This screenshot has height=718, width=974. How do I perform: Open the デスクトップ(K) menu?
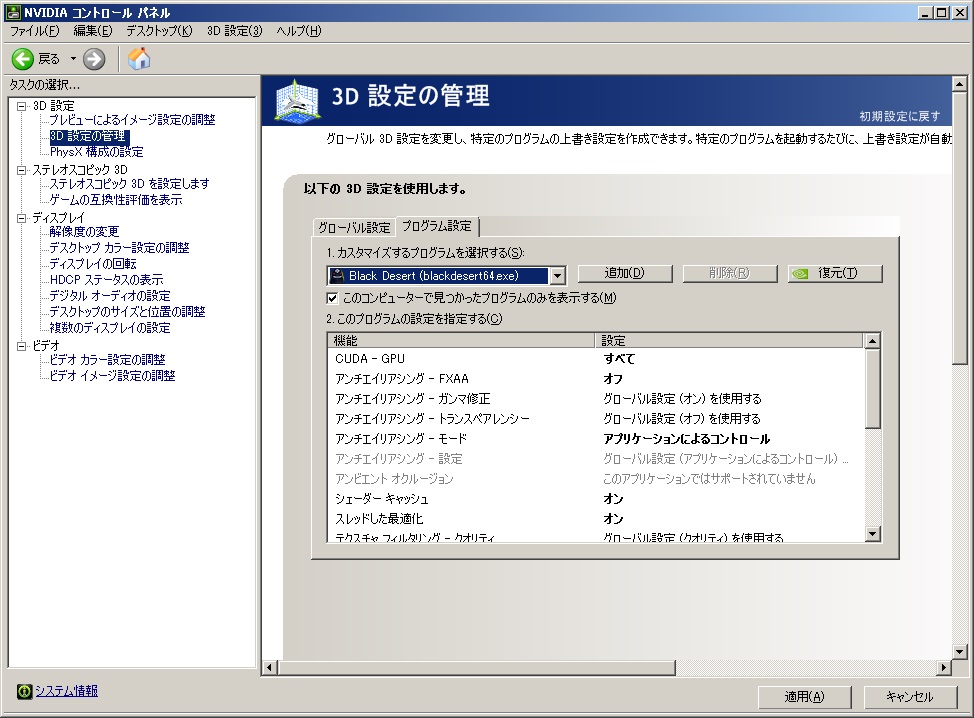(159, 31)
